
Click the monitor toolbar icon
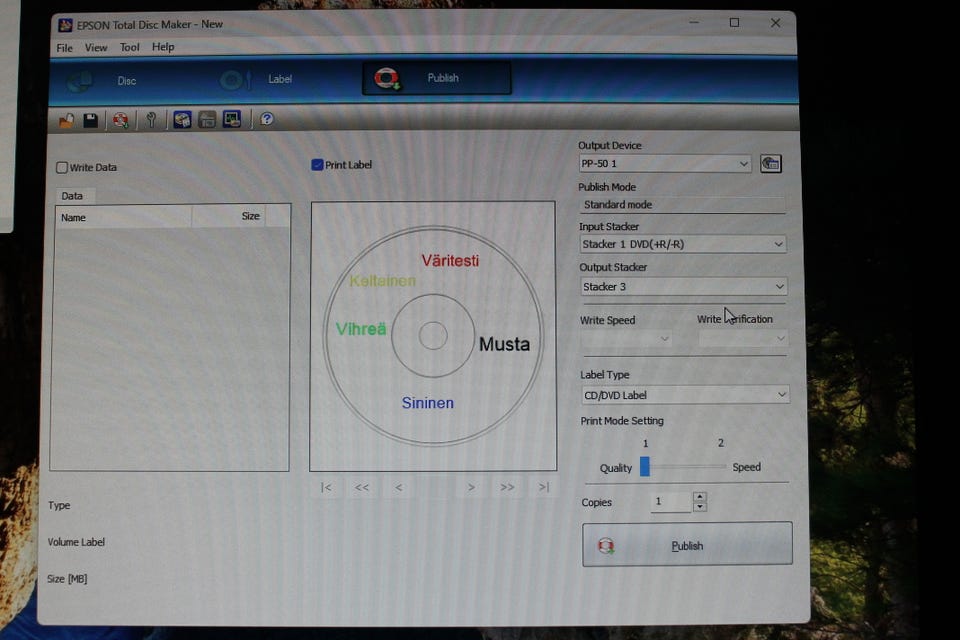pos(232,119)
